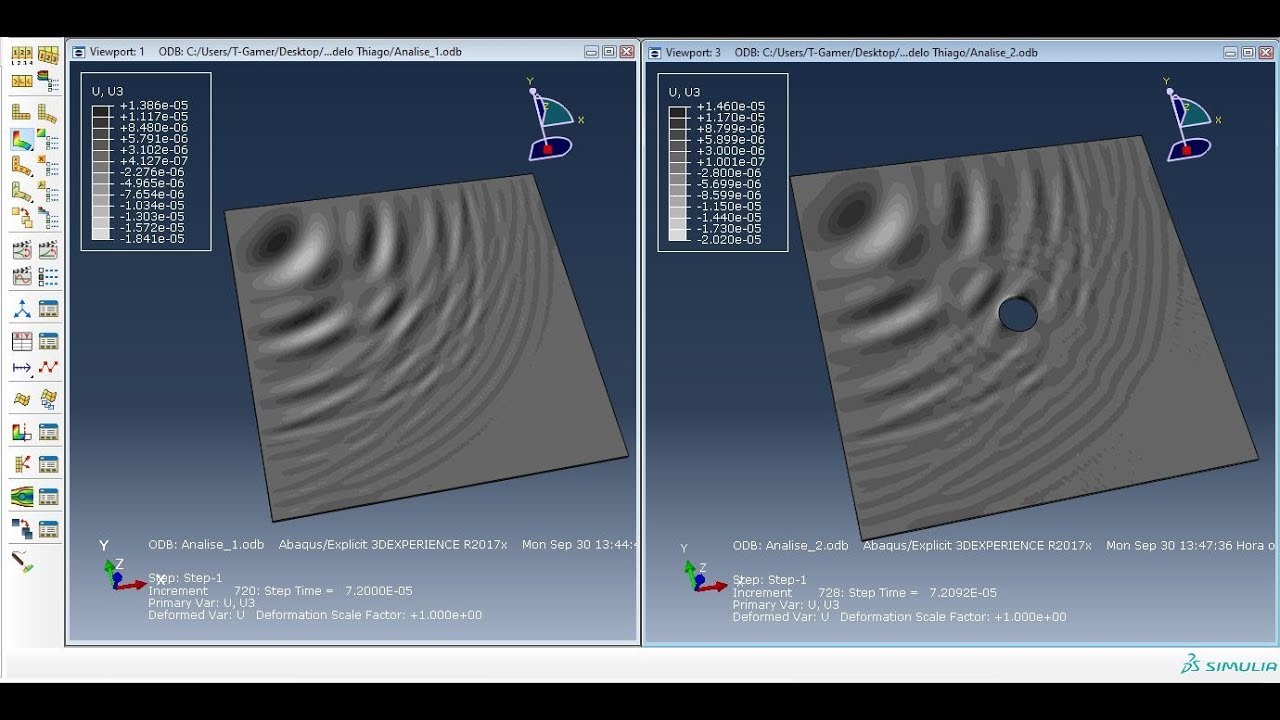Click 'Deformation Scale Factor: +1.000e+00' in Viewport 1

369,615
